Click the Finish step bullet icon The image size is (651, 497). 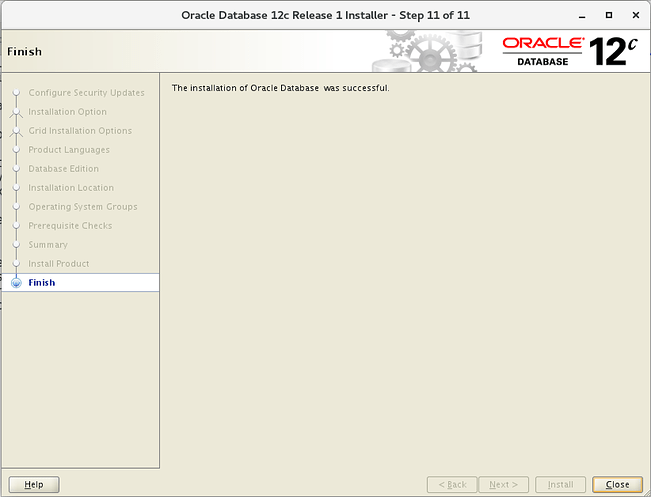click(16, 283)
